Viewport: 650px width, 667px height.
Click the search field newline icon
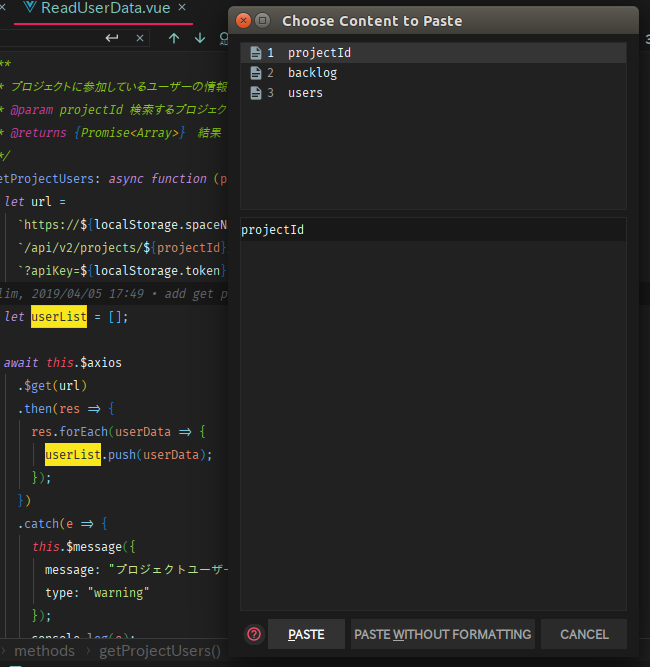click(x=112, y=38)
